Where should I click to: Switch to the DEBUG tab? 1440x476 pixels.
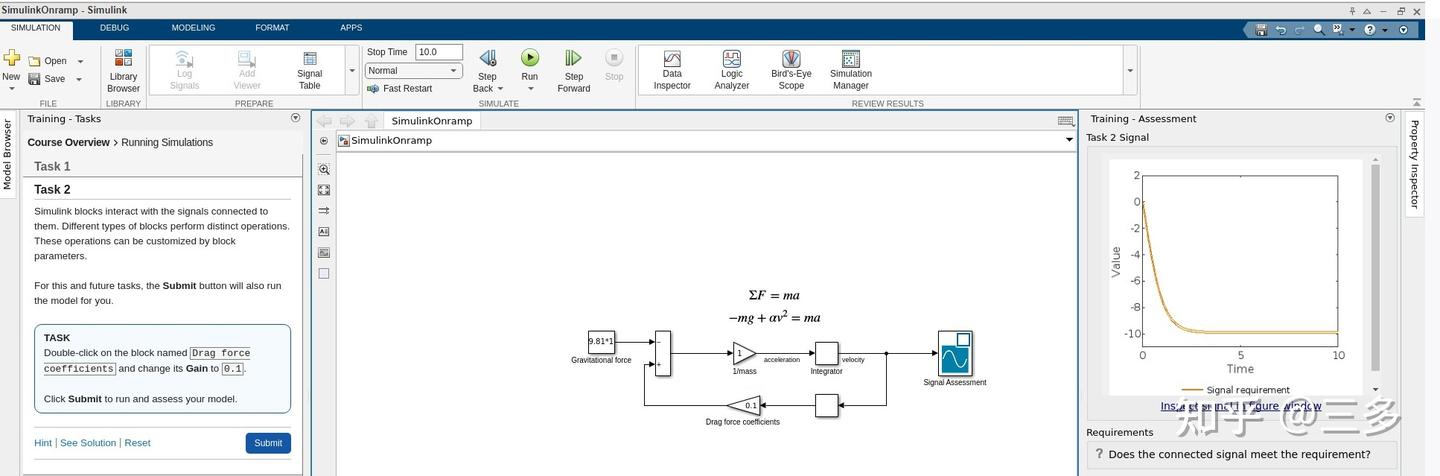coord(114,28)
